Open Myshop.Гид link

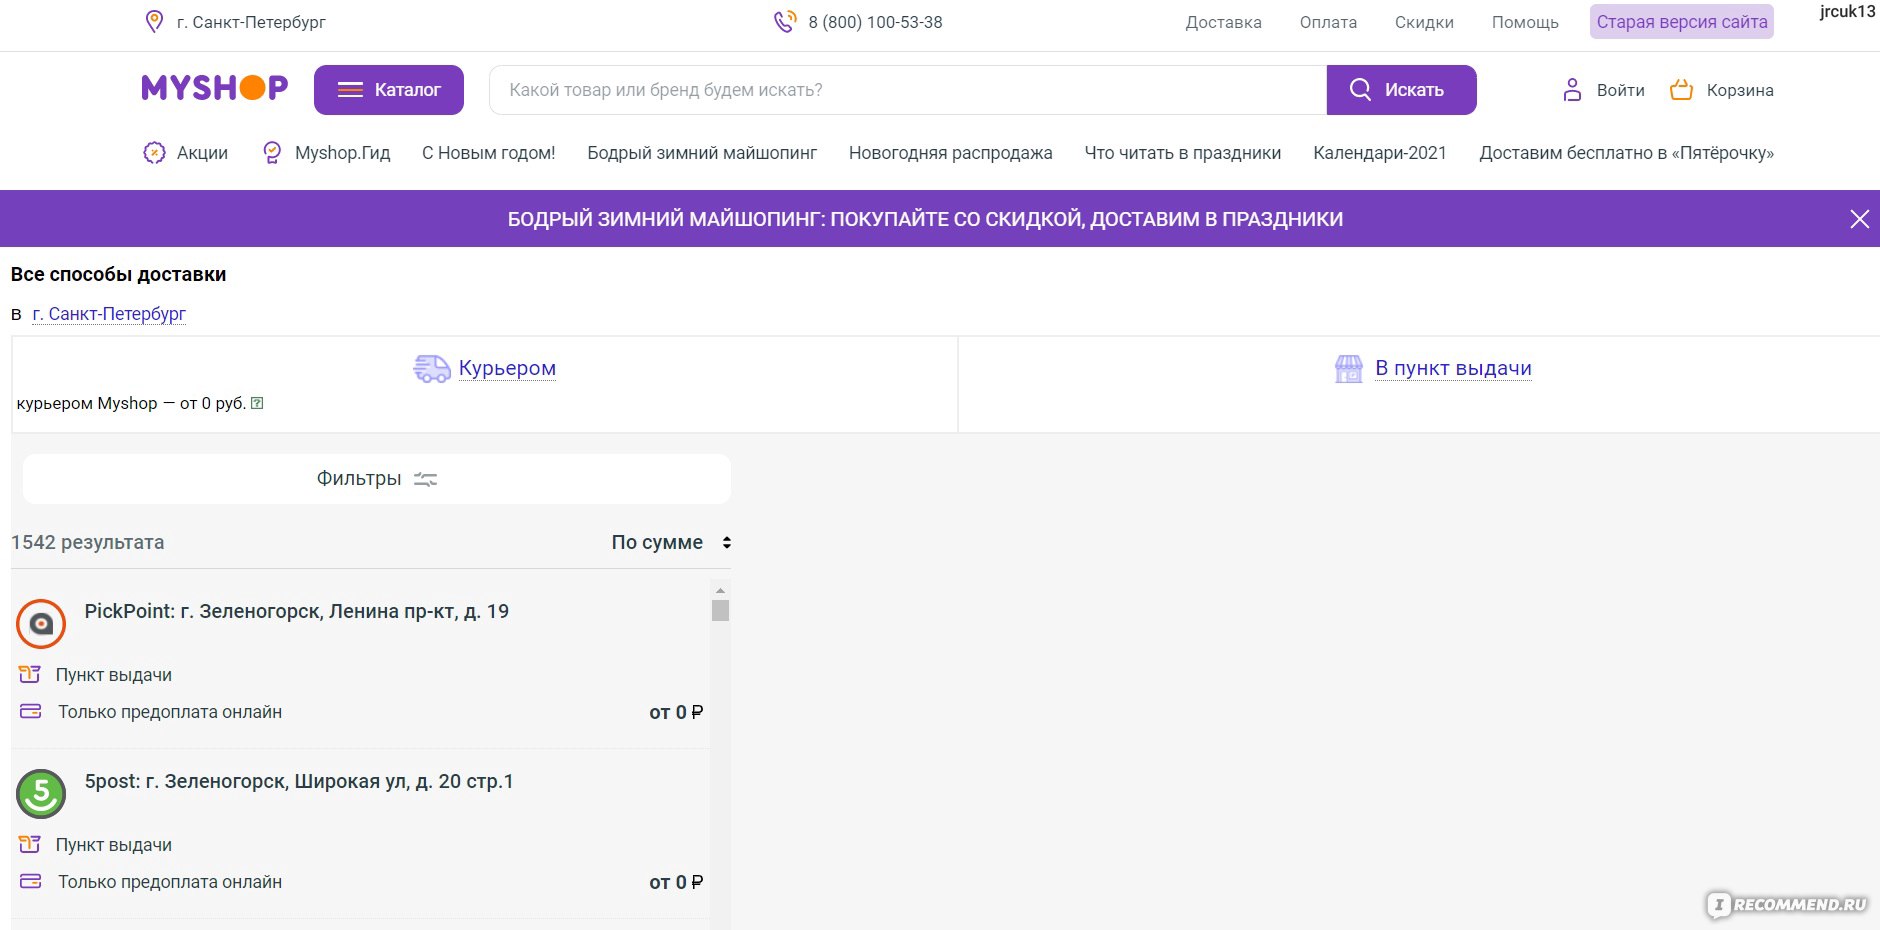(x=342, y=153)
